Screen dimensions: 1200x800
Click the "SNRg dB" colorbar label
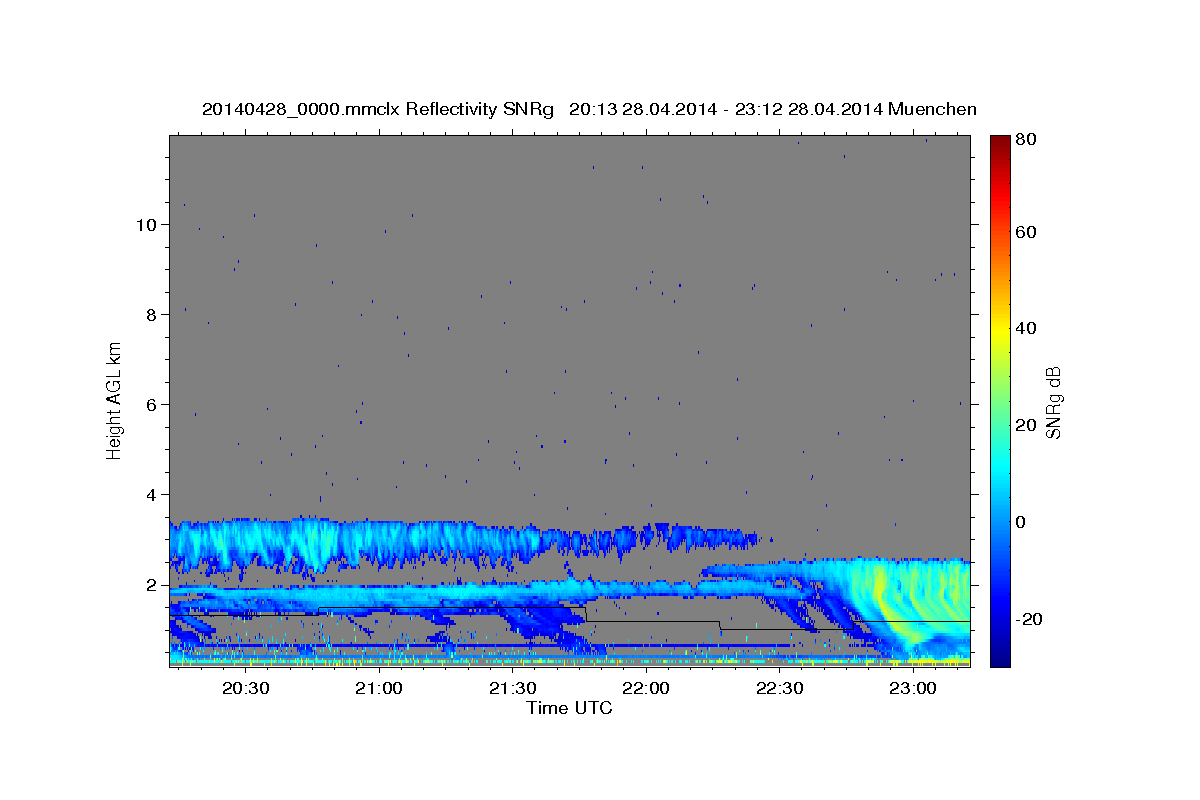tap(1053, 401)
